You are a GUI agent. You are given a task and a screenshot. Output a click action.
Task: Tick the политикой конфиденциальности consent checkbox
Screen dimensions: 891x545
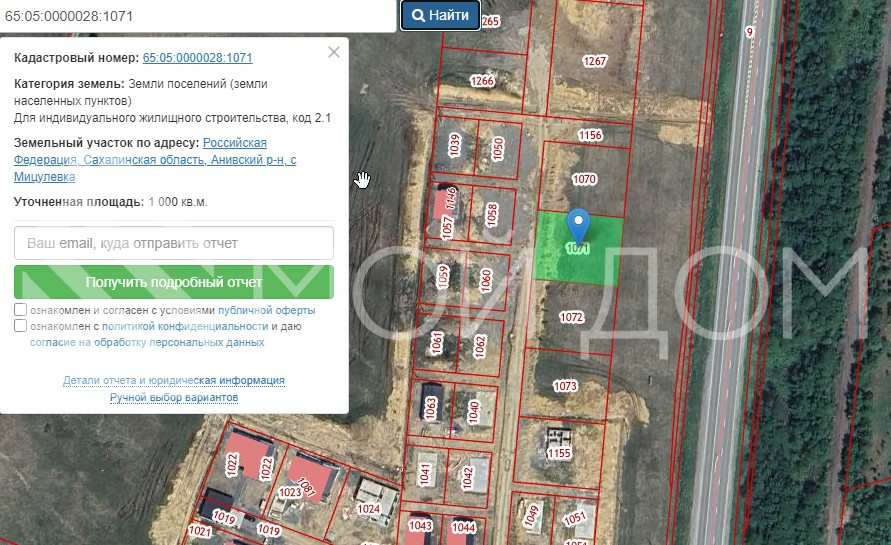20,326
